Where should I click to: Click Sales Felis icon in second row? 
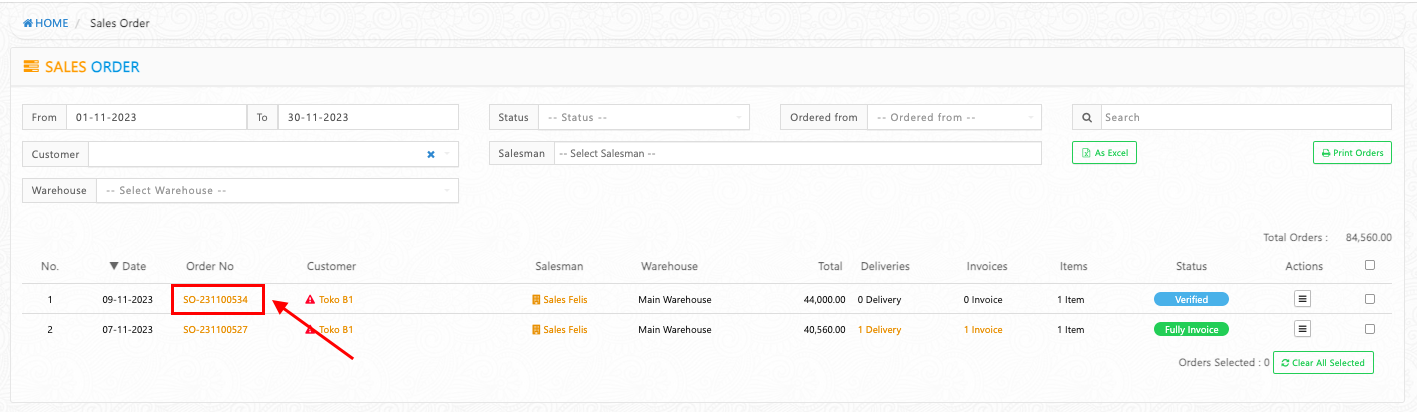536,330
